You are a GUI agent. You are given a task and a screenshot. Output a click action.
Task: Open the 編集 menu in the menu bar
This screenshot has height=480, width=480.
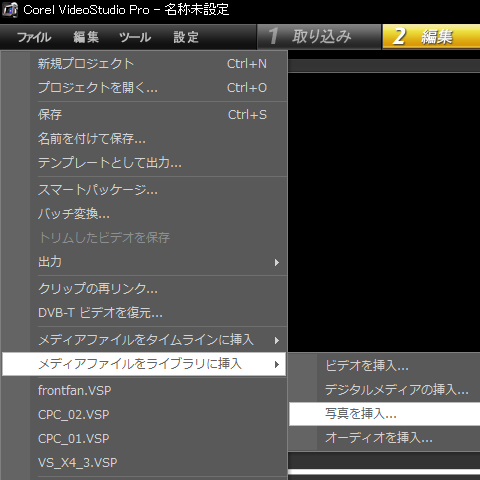(86, 37)
